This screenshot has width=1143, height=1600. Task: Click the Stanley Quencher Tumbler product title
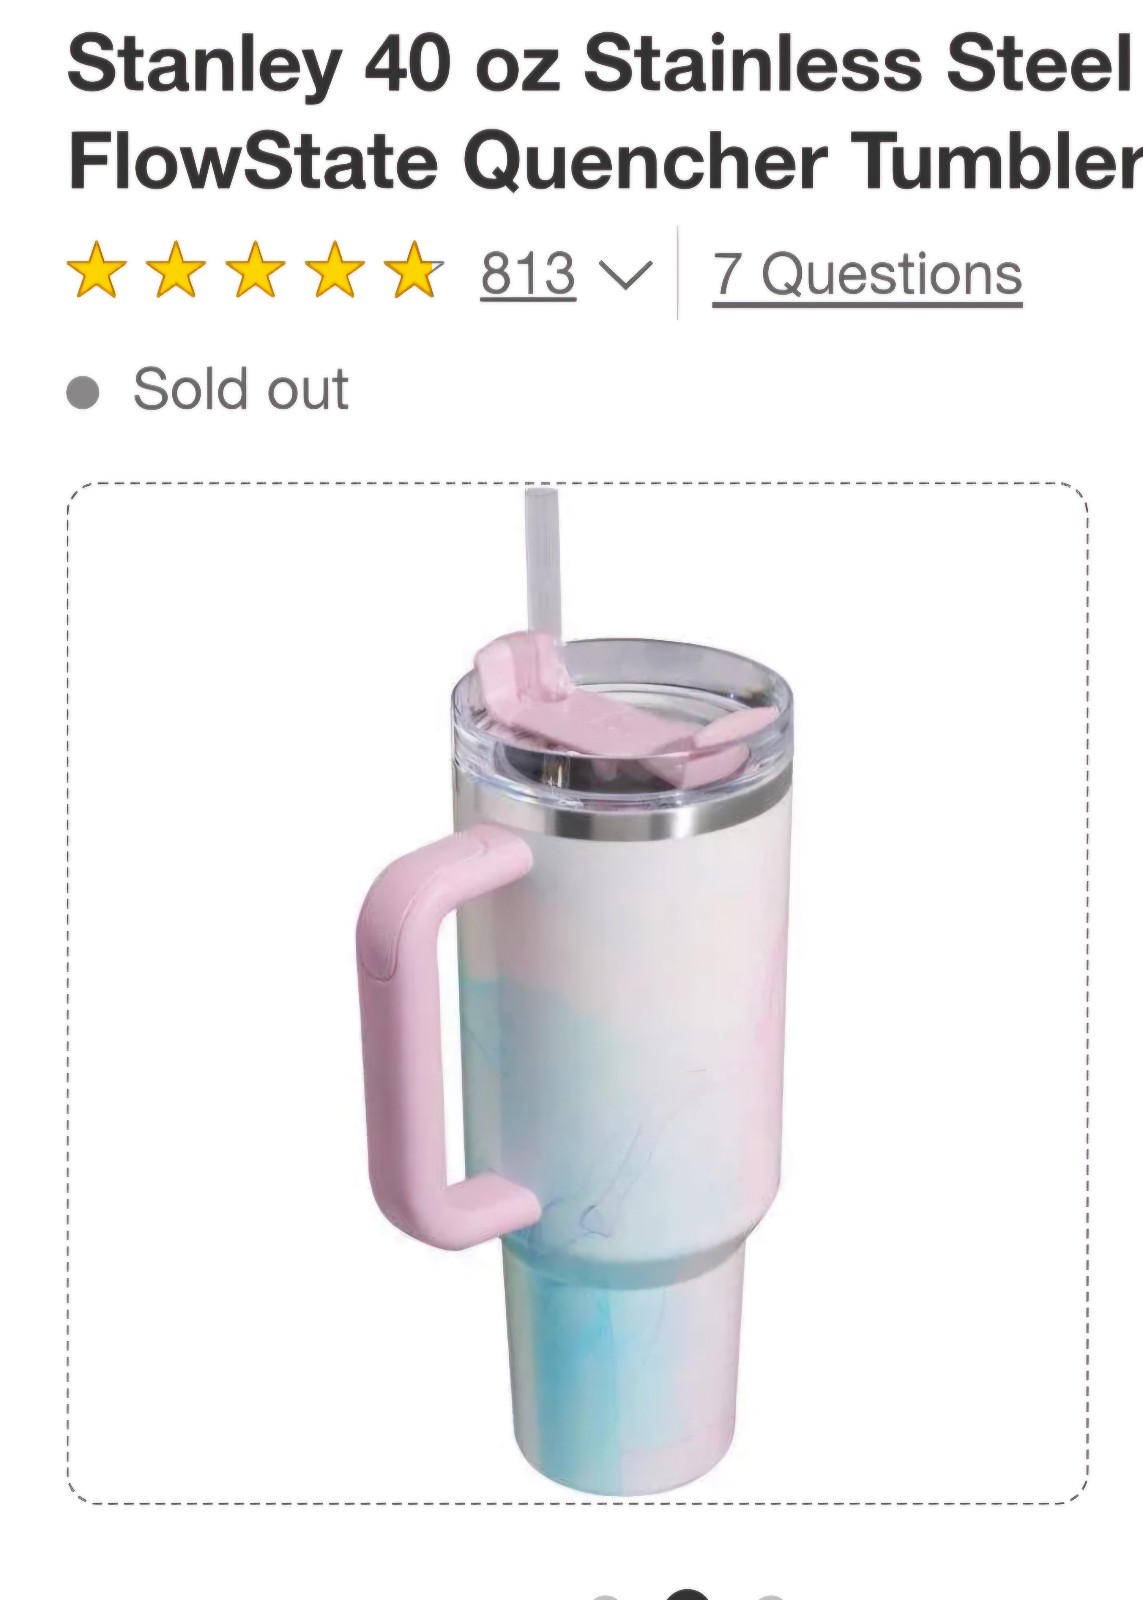click(x=605, y=112)
